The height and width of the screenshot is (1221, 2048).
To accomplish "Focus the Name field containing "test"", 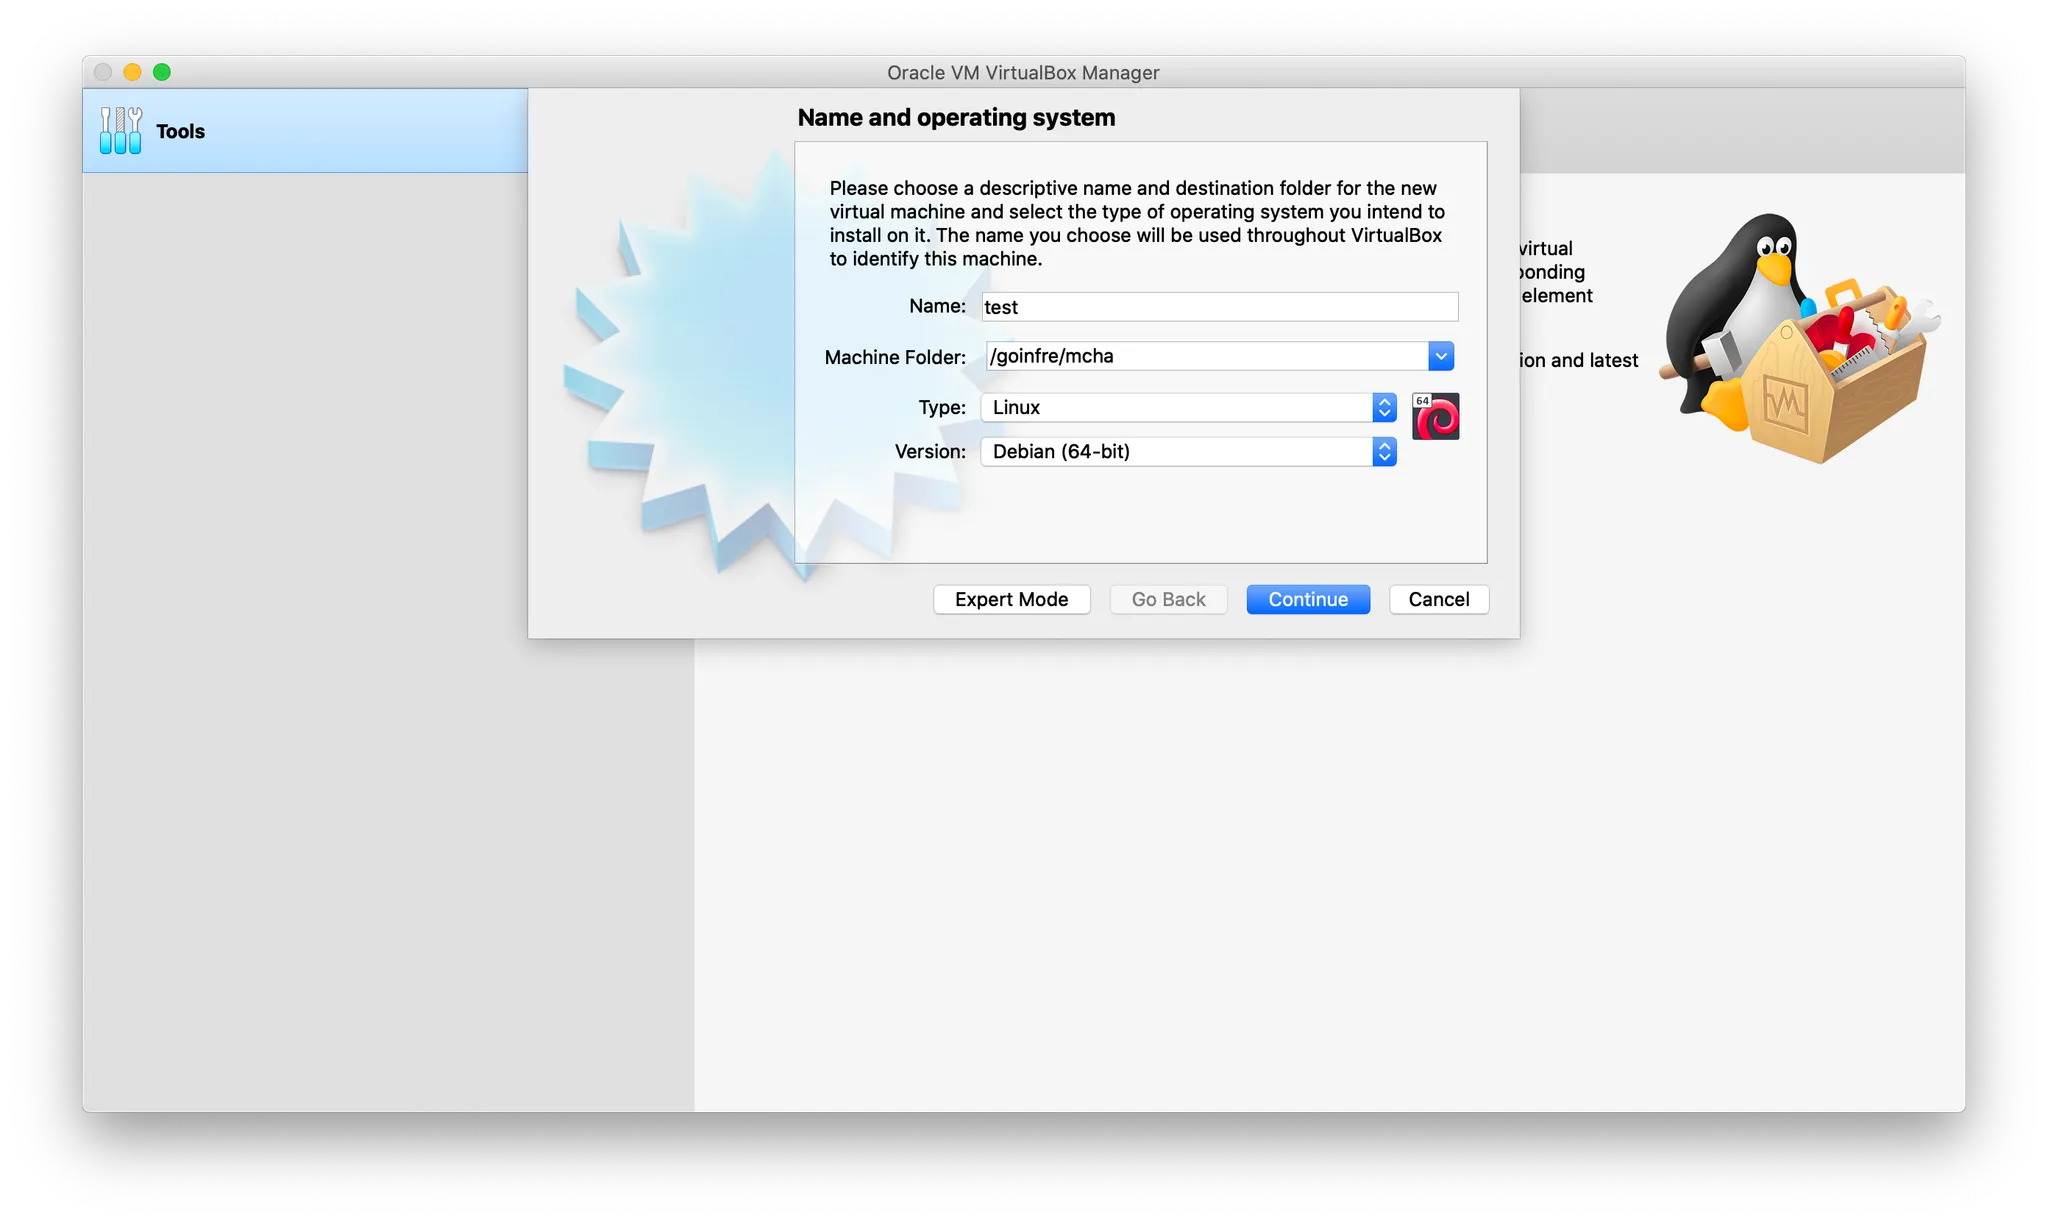I will [1219, 307].
